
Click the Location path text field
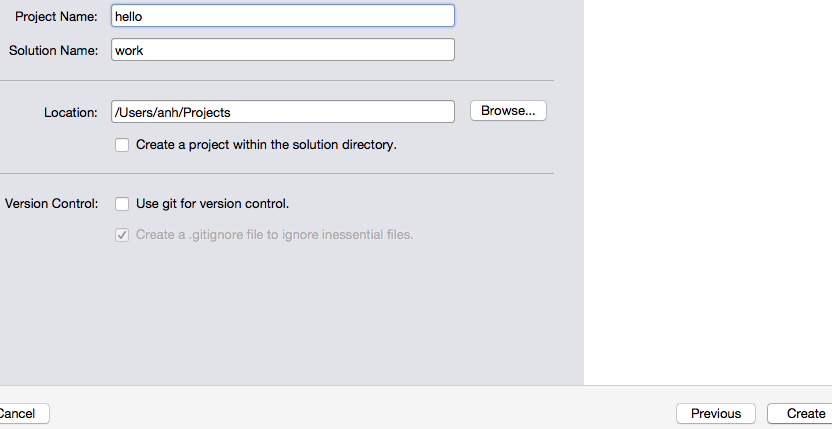click(x=283, y=112)
